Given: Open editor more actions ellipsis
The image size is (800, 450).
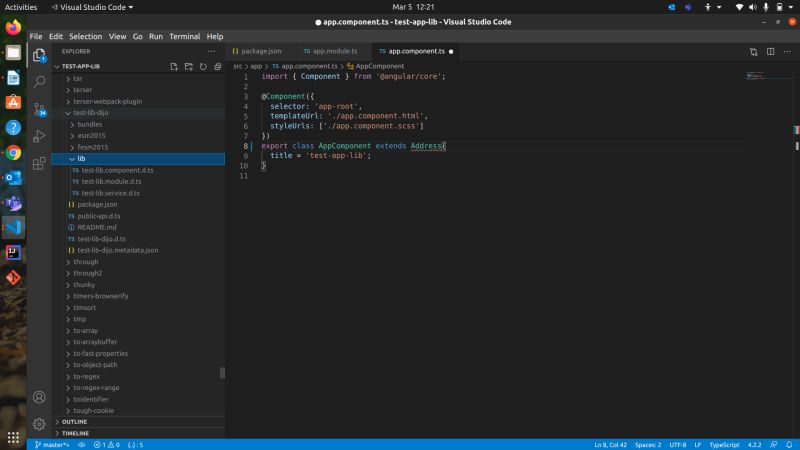Looking at the screenshot, I should click(787, 52).
